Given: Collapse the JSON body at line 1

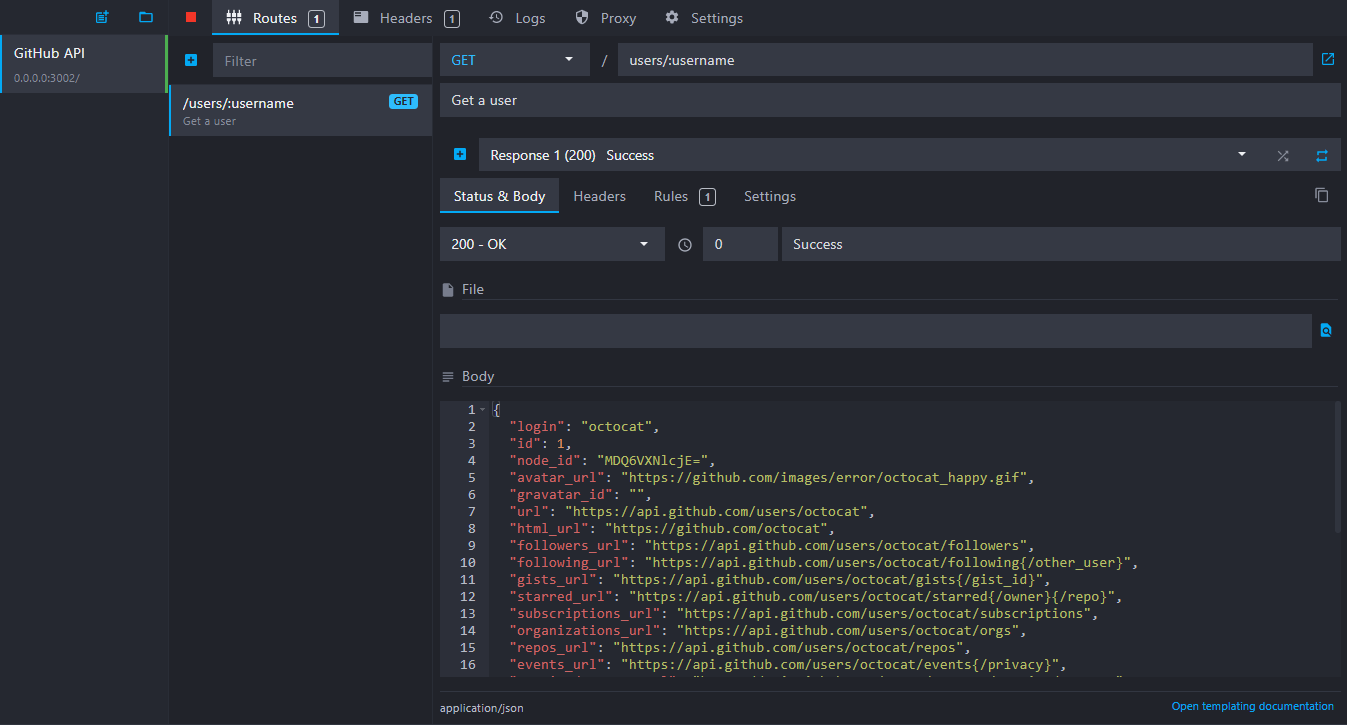Looking at the screenshot, I should pos(483,410).
